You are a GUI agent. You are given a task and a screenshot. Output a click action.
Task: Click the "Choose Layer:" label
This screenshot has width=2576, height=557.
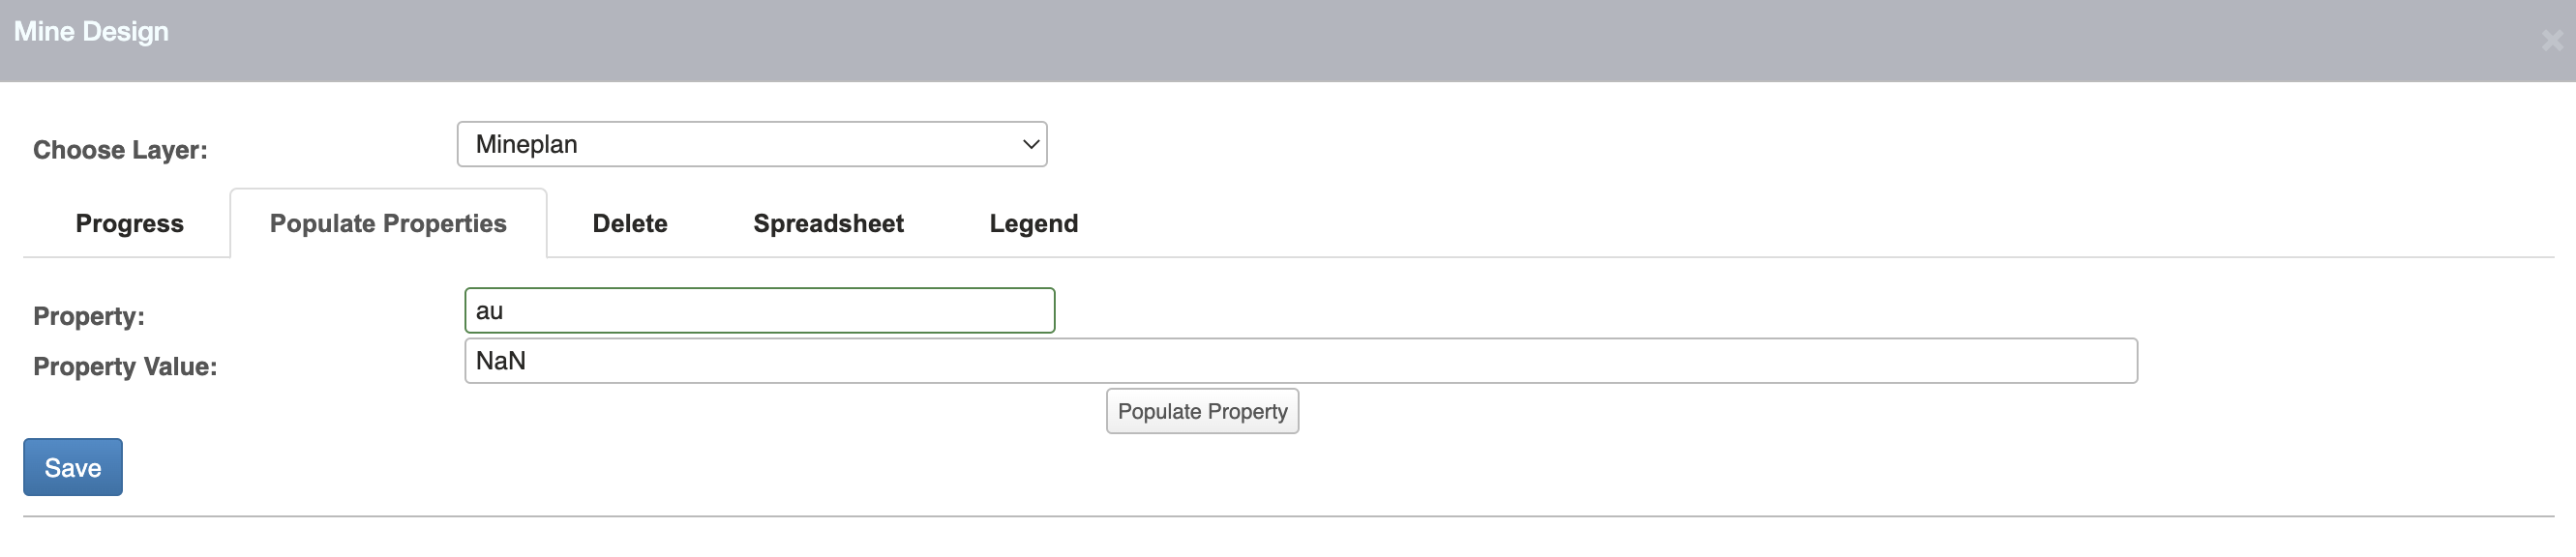click(120, 150)
